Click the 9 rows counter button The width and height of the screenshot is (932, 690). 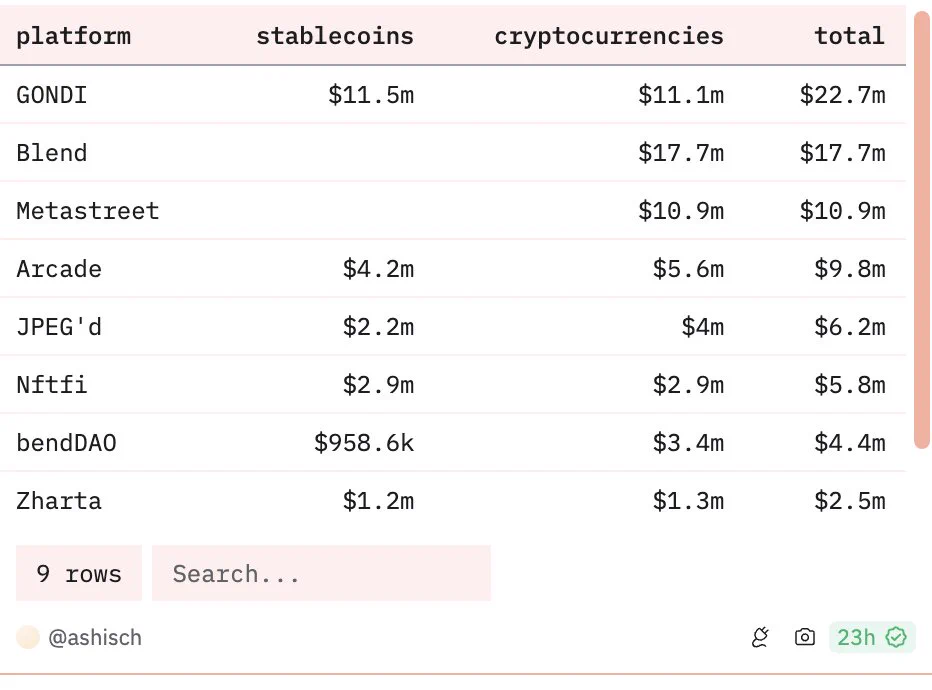(x=79, y=573)
